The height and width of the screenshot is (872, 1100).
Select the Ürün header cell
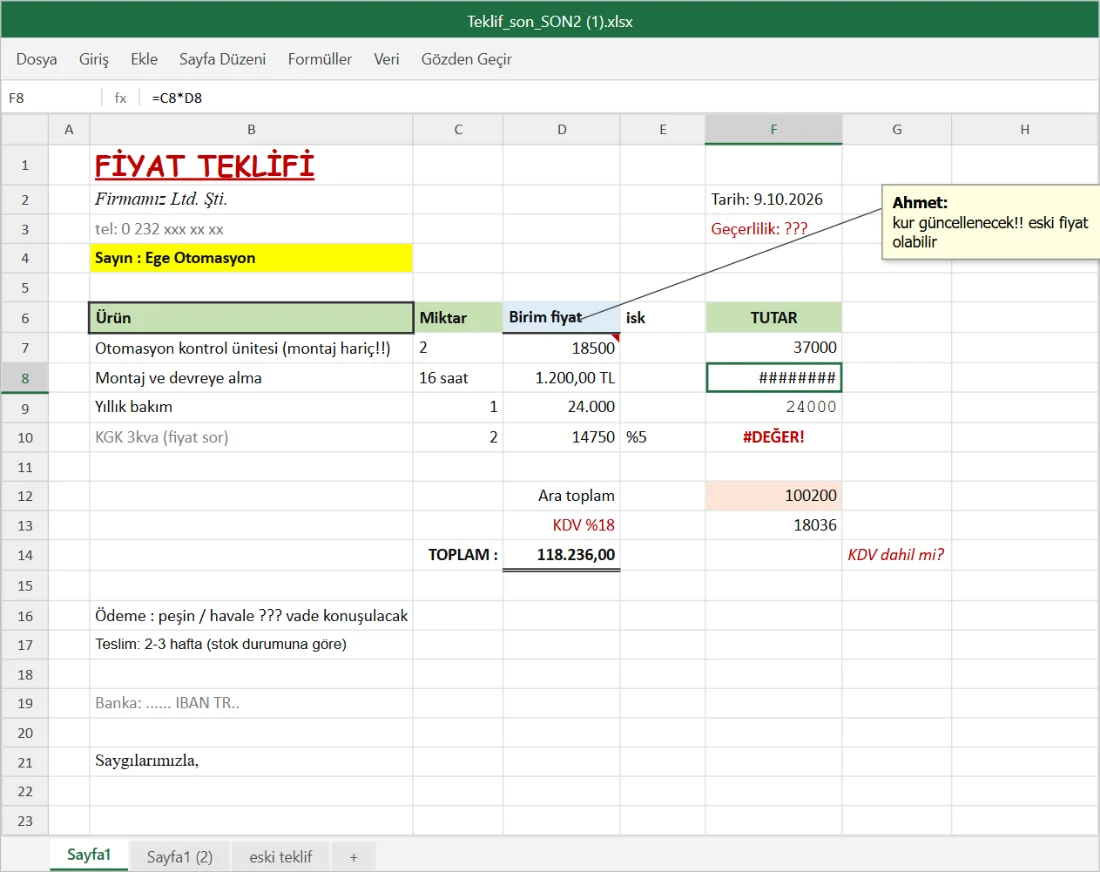point(251,317)
